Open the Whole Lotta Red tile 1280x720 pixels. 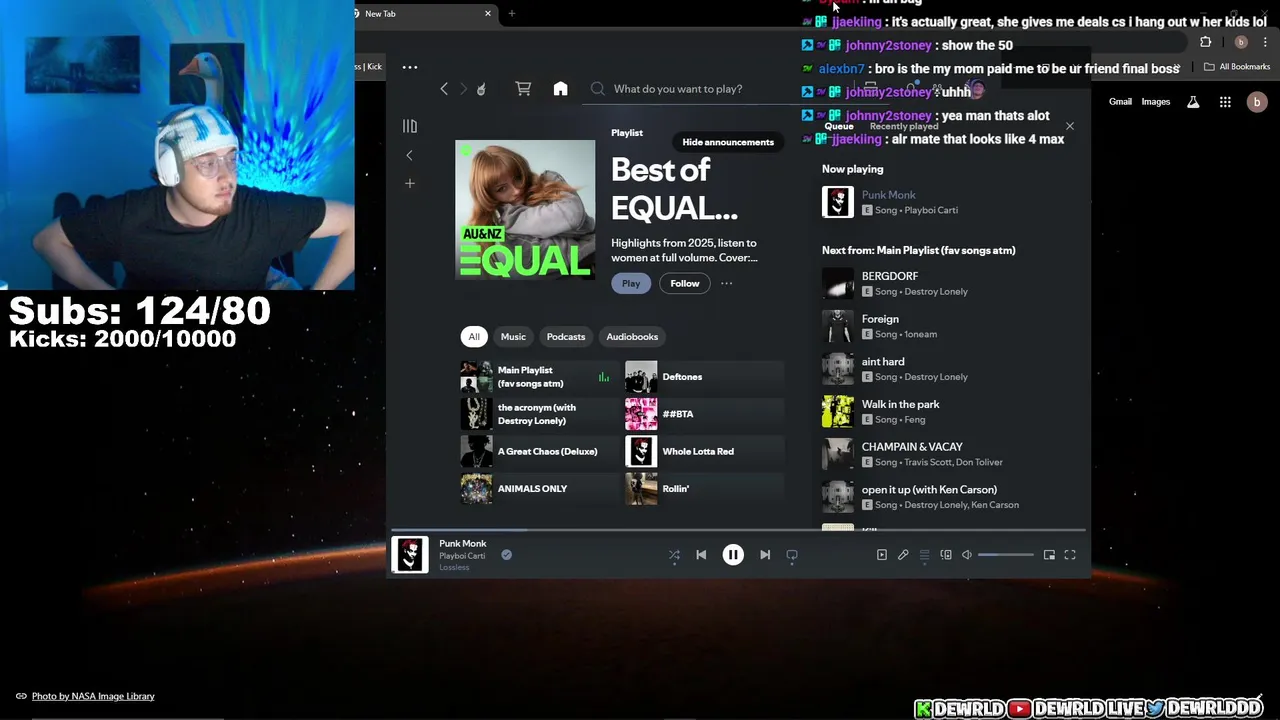pos(704,451)
